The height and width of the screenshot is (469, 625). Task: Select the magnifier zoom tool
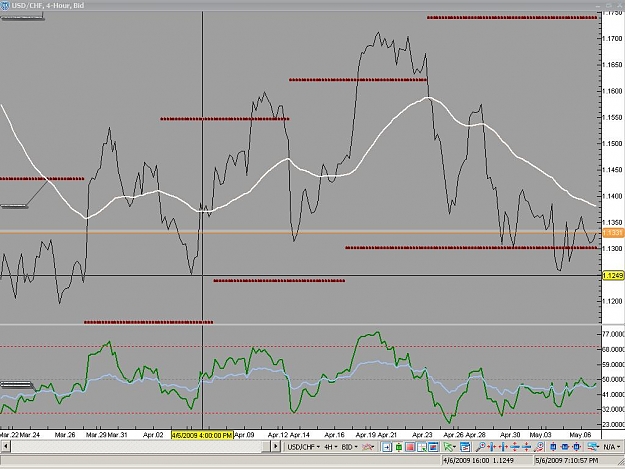click(x=480, y=447)
